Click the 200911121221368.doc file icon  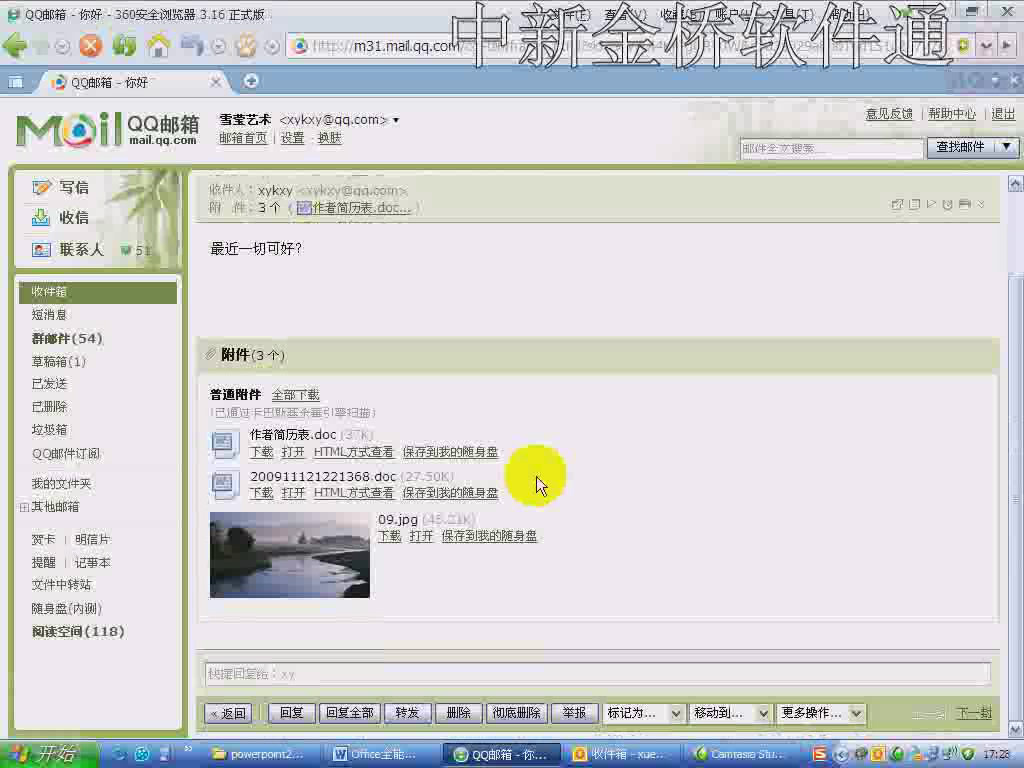[225, 485]
